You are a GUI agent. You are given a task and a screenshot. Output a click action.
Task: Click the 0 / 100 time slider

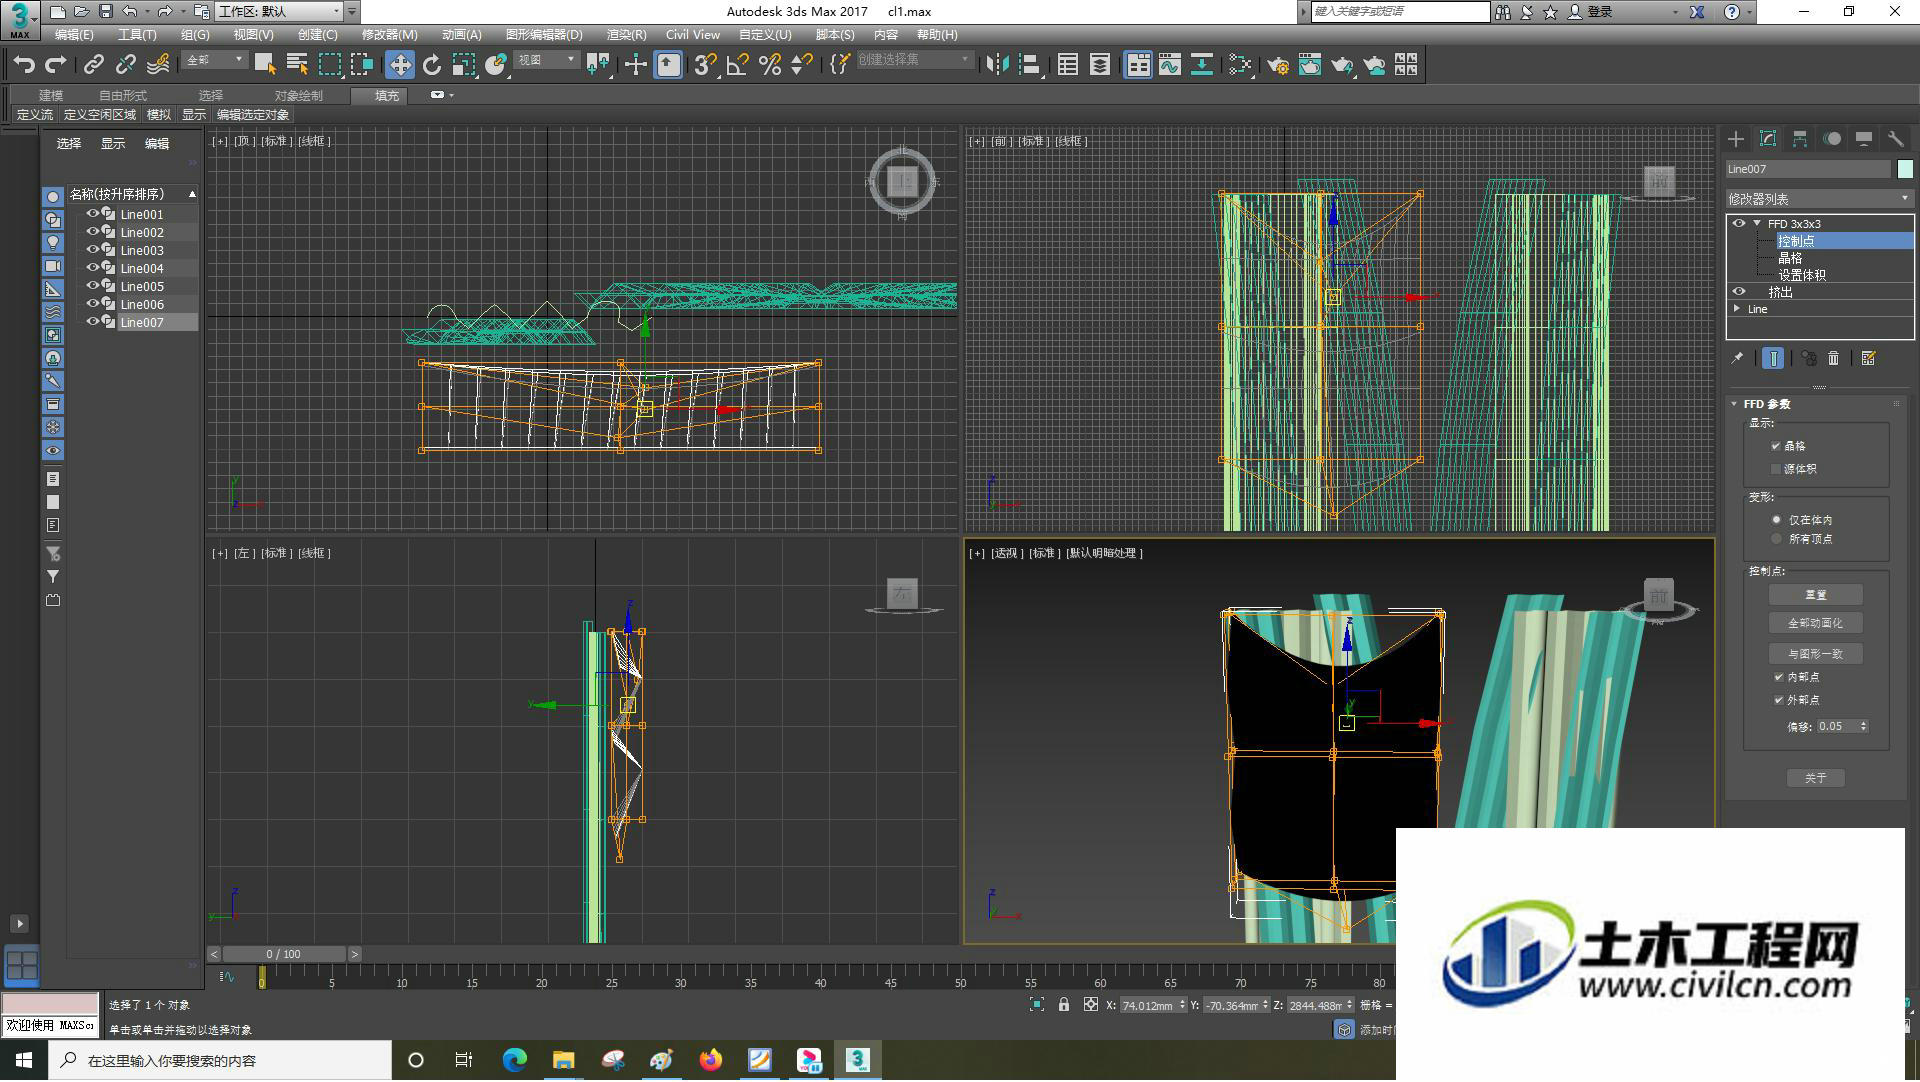pyautogui.click(x=284, y=955)
